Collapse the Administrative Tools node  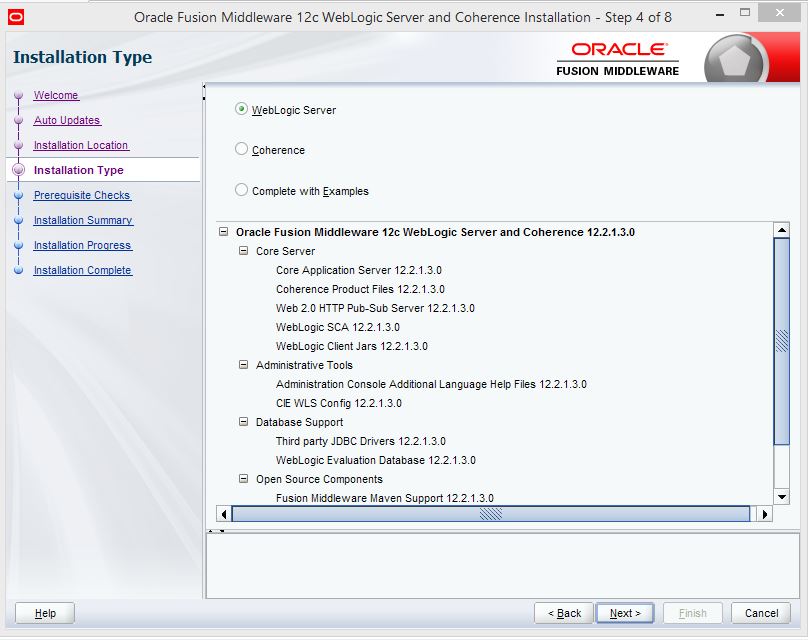tap(243, 365)
